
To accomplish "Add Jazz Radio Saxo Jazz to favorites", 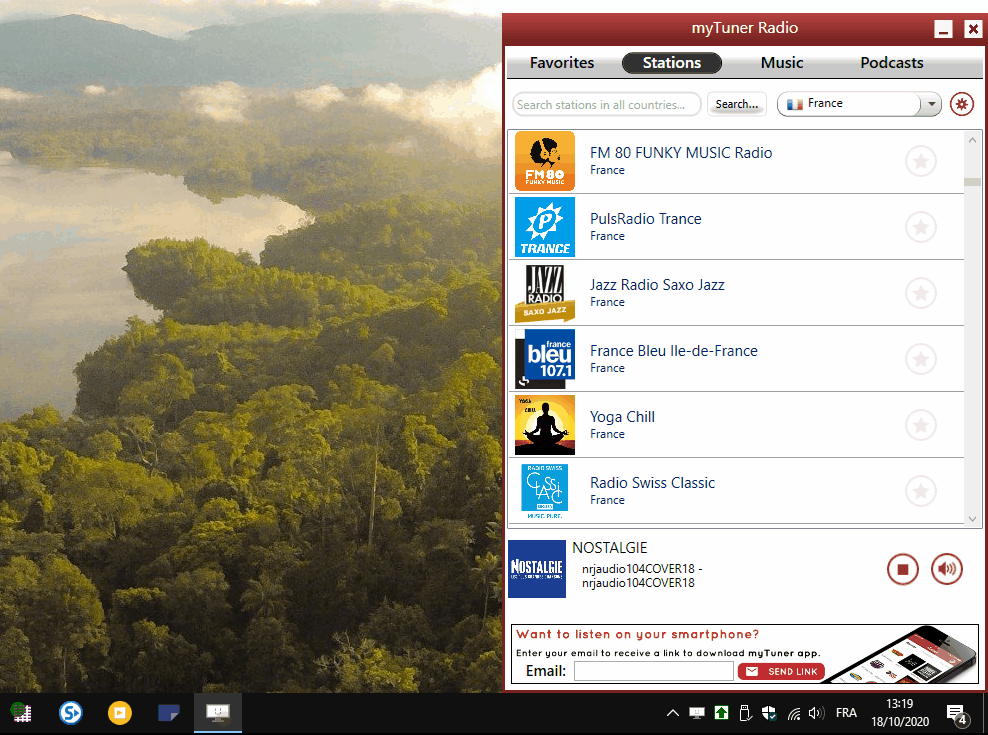I will pos(921,293).
